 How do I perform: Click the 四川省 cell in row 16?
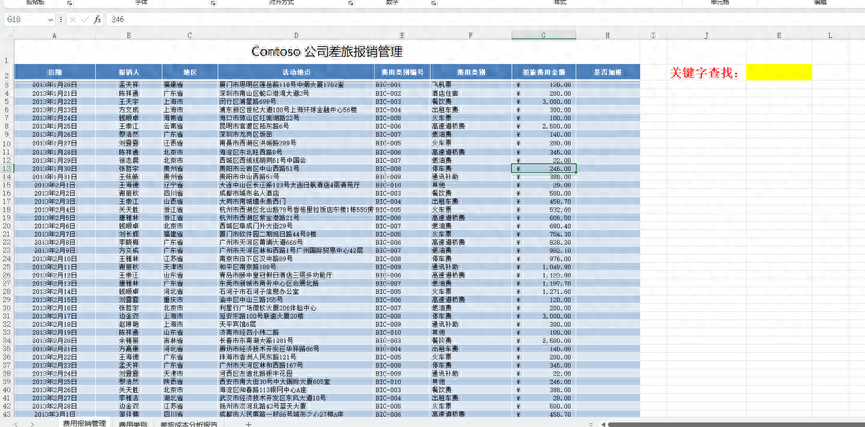pyautogui.click(x=190, y=193)
